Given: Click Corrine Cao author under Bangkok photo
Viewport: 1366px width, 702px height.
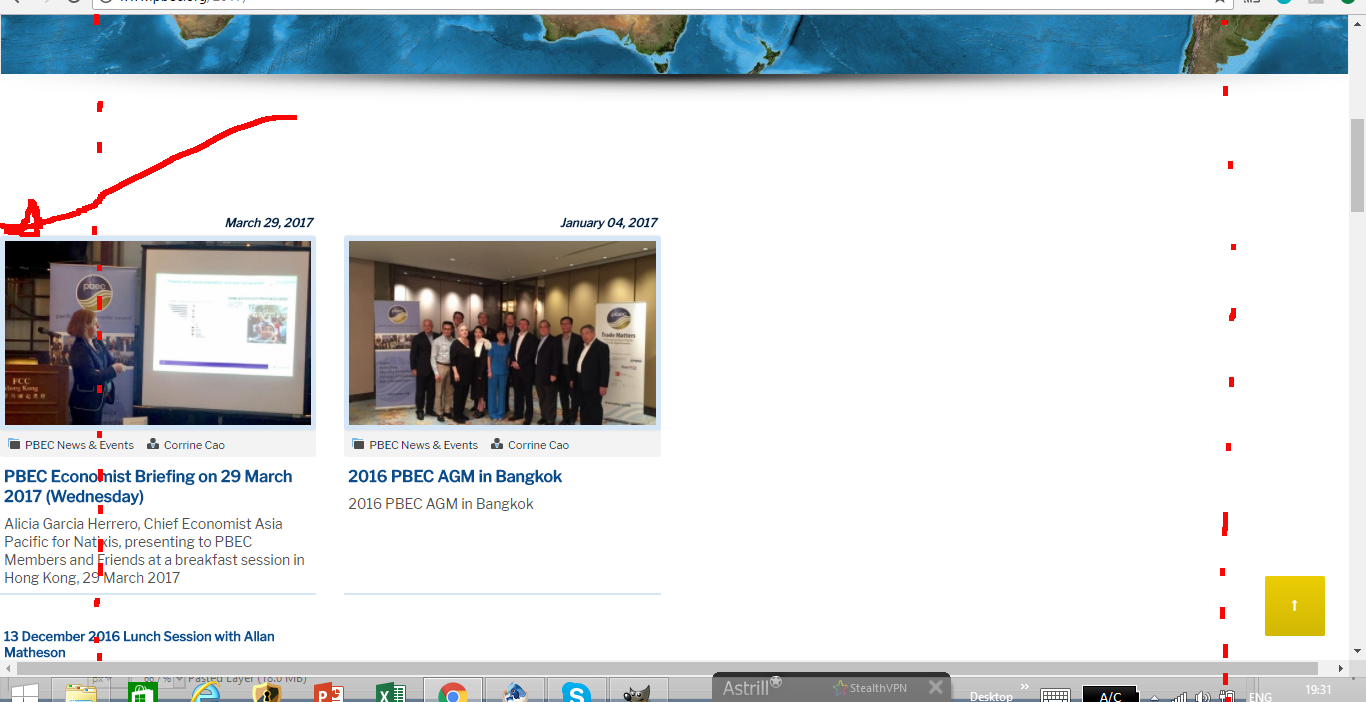Looking at the screenshot, I should pyautogui.click(x=538, y=445).
